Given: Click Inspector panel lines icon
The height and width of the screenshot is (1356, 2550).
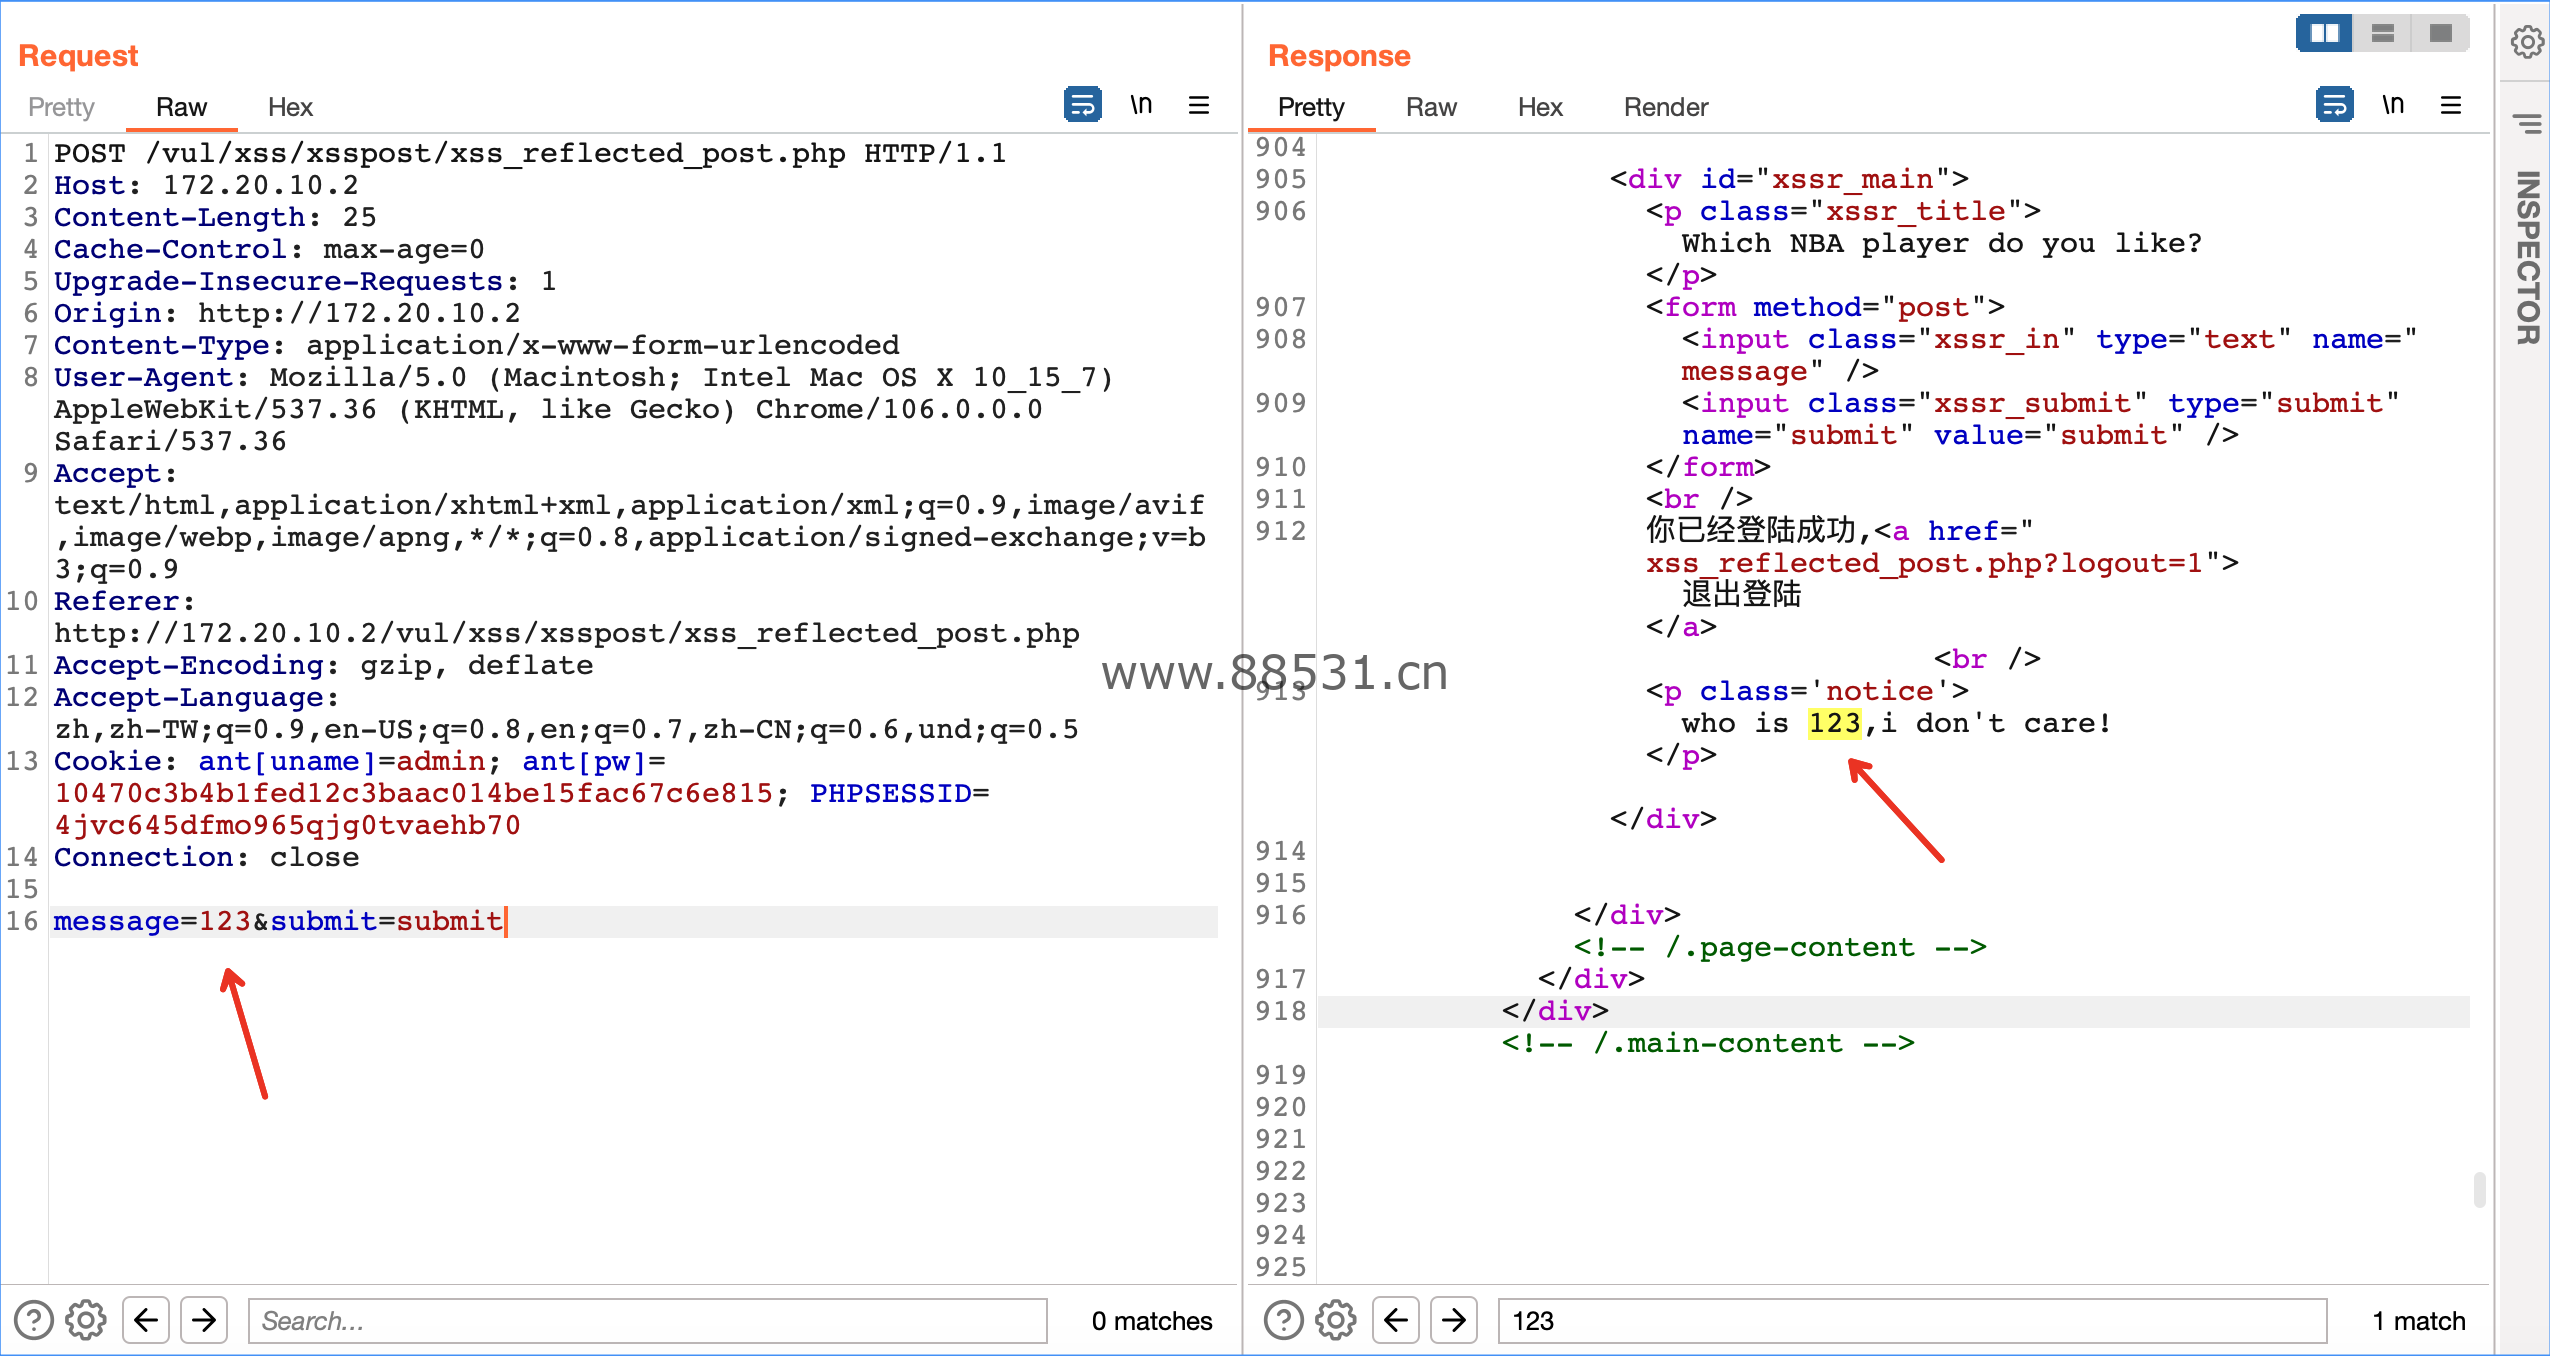Looking at the screenshot, I should coord(2527,123).
